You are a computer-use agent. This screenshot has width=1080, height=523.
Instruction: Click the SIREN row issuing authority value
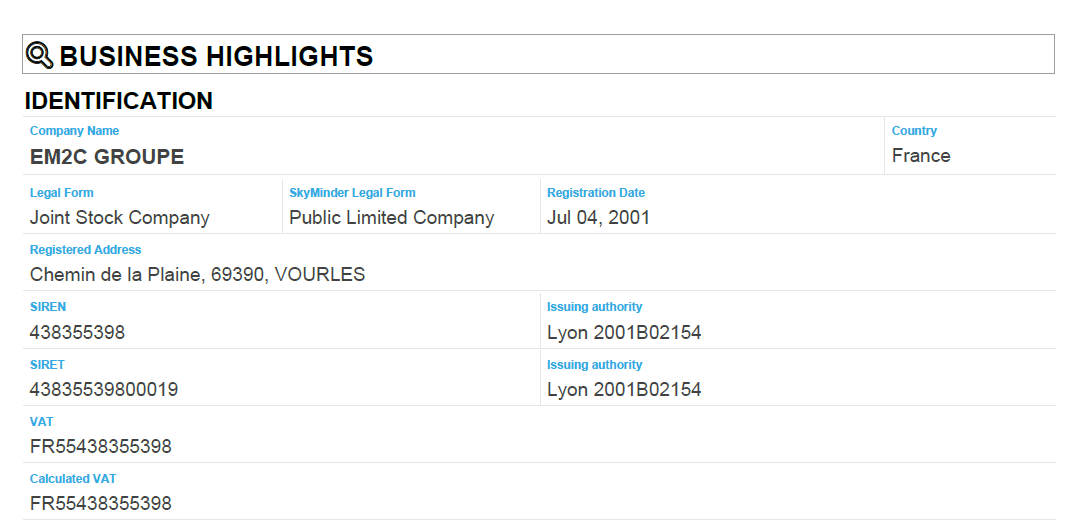coord(624,333)
